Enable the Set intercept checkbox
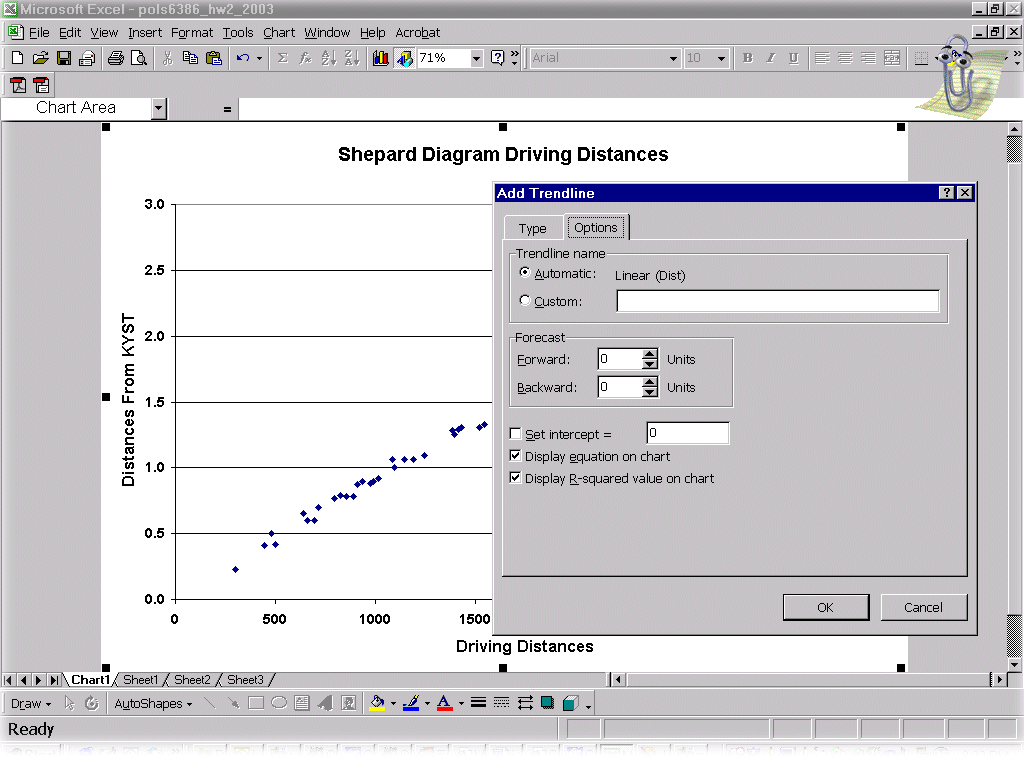Viewport: 1024px width, 757px height. click(516, 434)
